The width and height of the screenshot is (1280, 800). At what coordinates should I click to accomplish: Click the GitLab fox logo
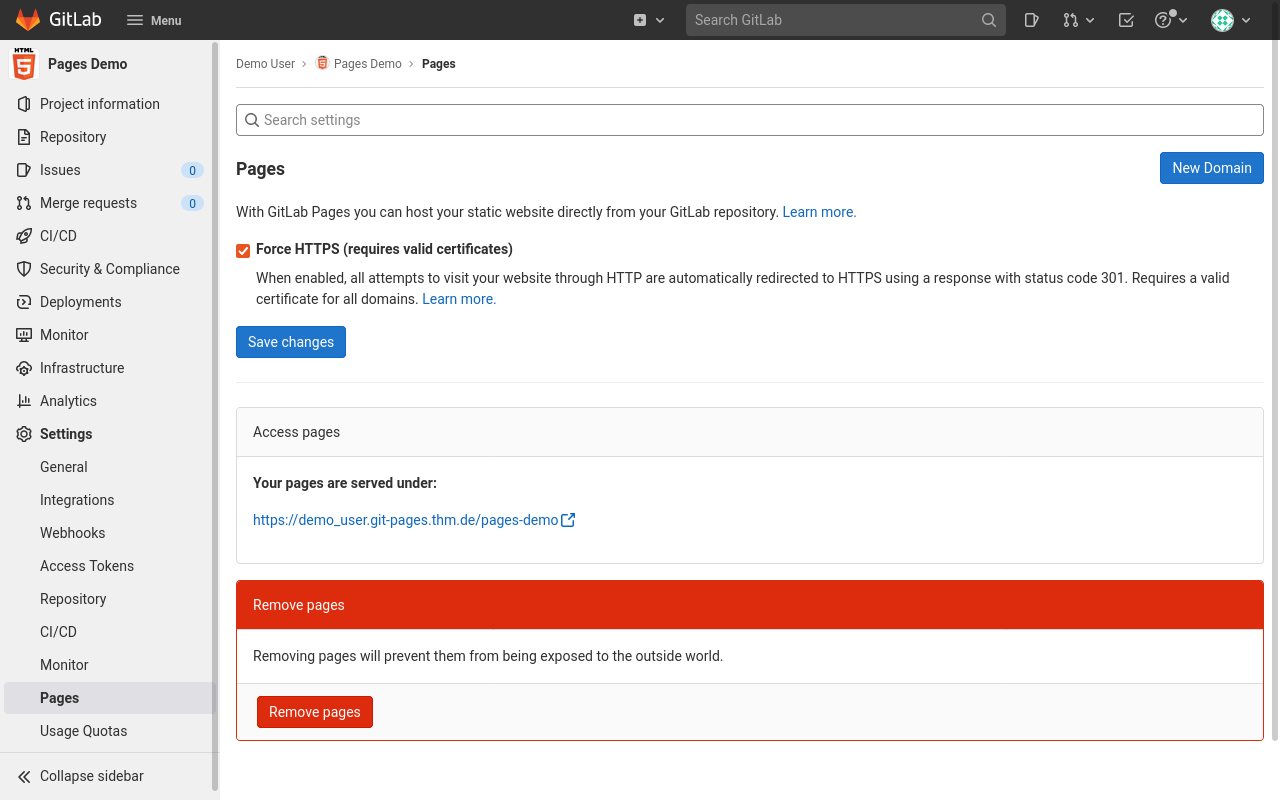pyautogui.click(x=28, y=20)
